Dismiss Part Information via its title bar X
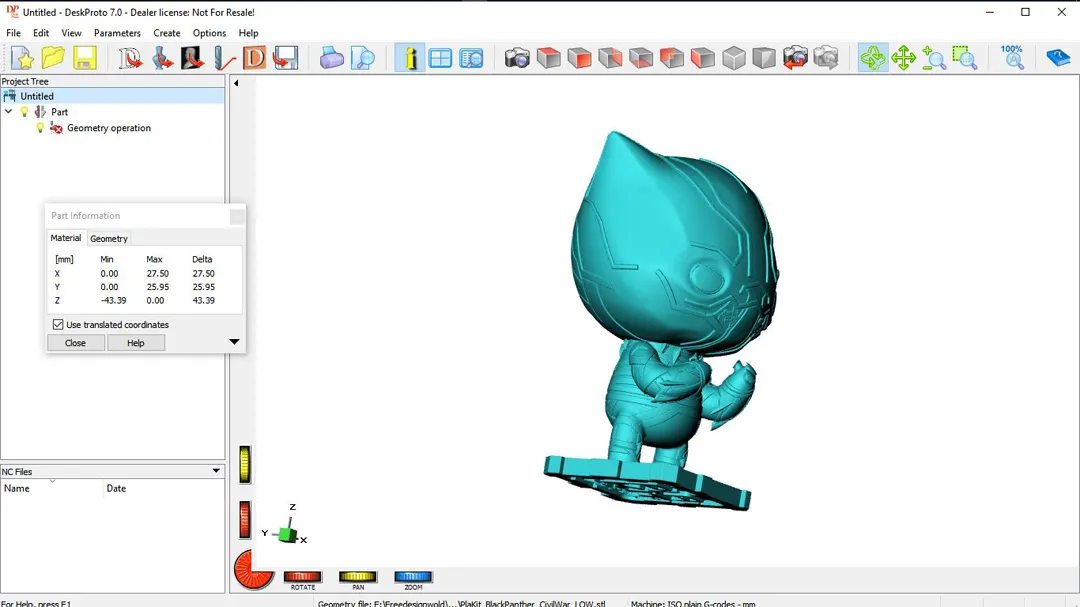Viewport: 1080px width, 607px height. (x=237, y=216)
